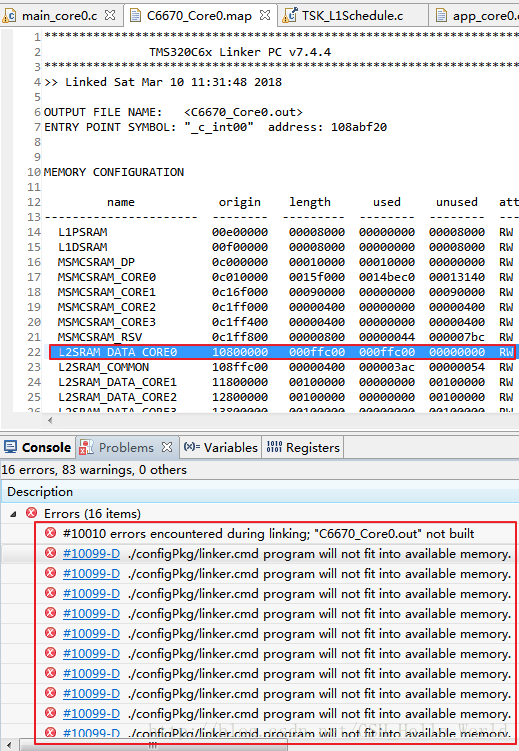
Task: Click the Description column header
Action: (x=260, y=492)
